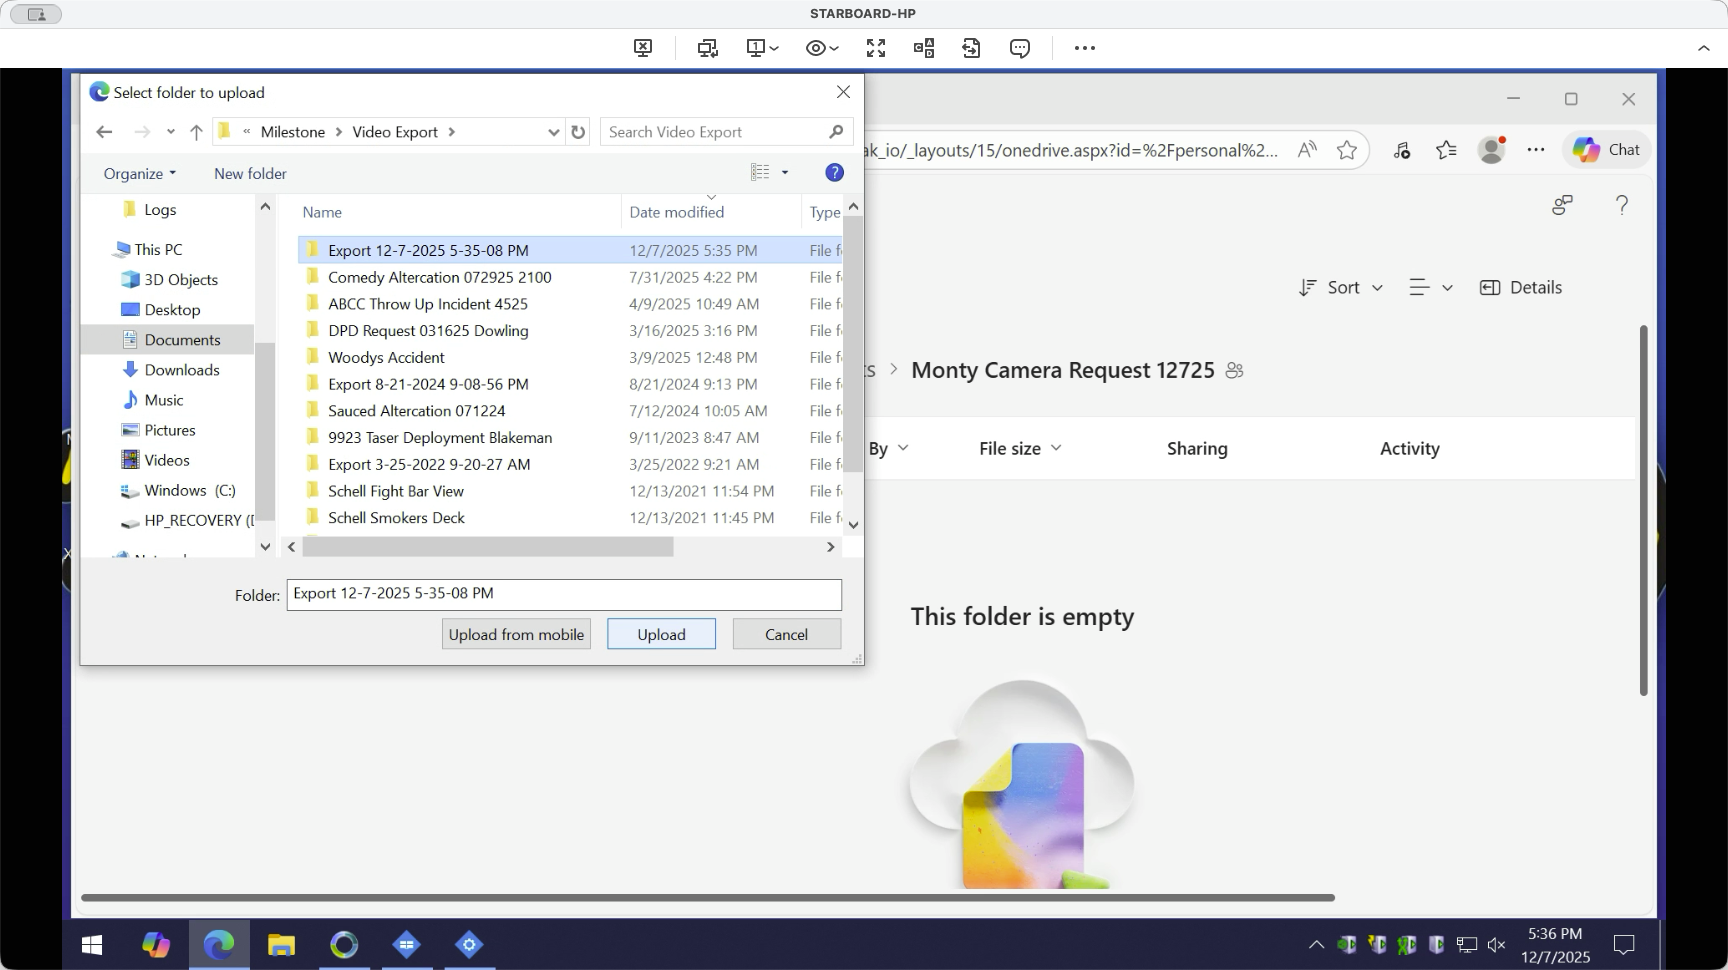Open more options ellipsis in remote toolbar

[x=1085, y=48]
